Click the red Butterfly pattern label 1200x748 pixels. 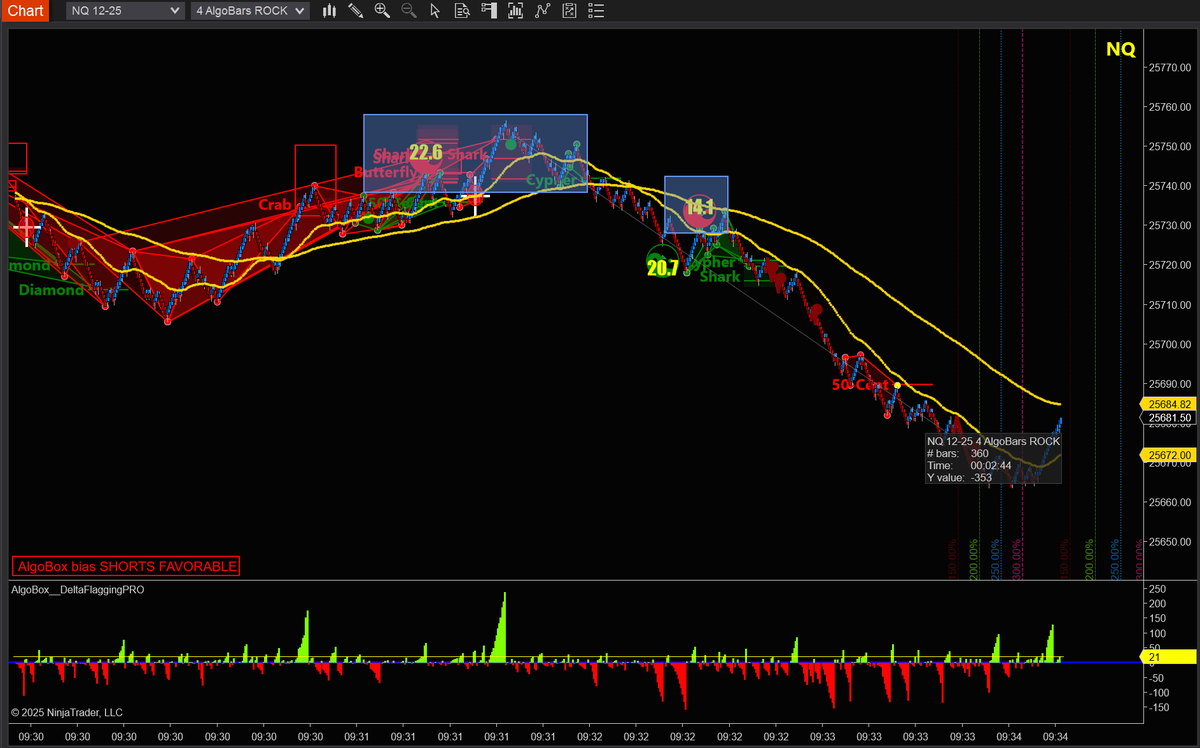384,172
